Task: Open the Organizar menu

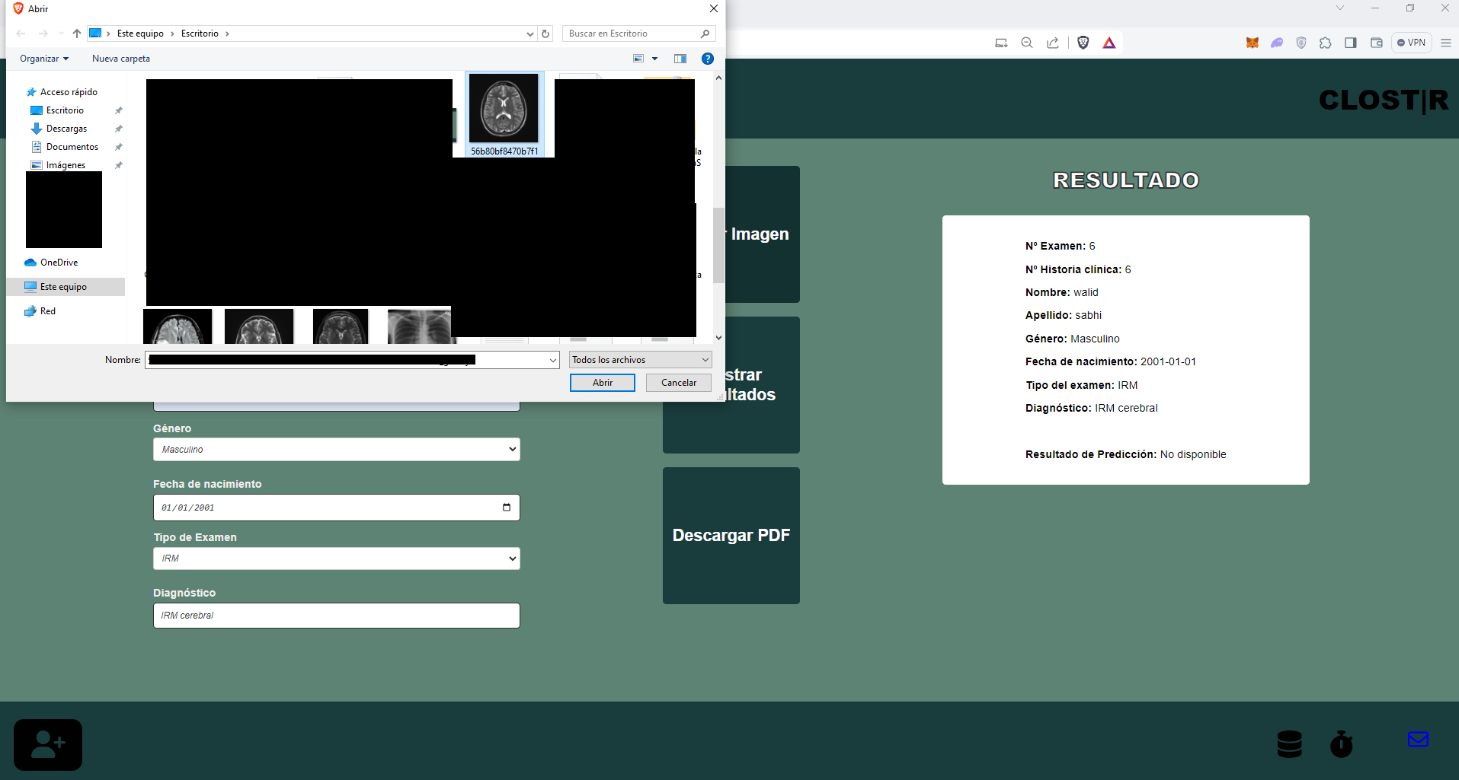Action: [43, 58]
